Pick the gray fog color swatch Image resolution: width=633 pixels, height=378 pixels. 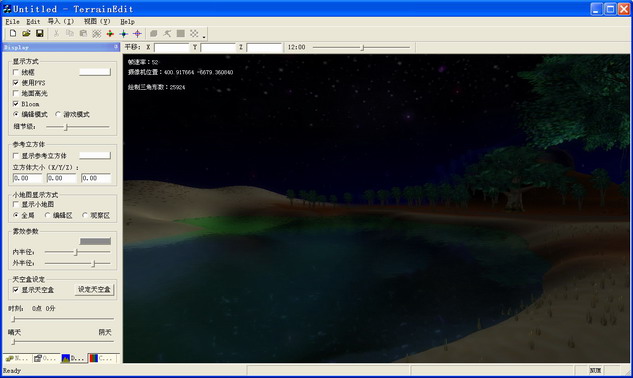pyautogui.click(x=95, y=242)
